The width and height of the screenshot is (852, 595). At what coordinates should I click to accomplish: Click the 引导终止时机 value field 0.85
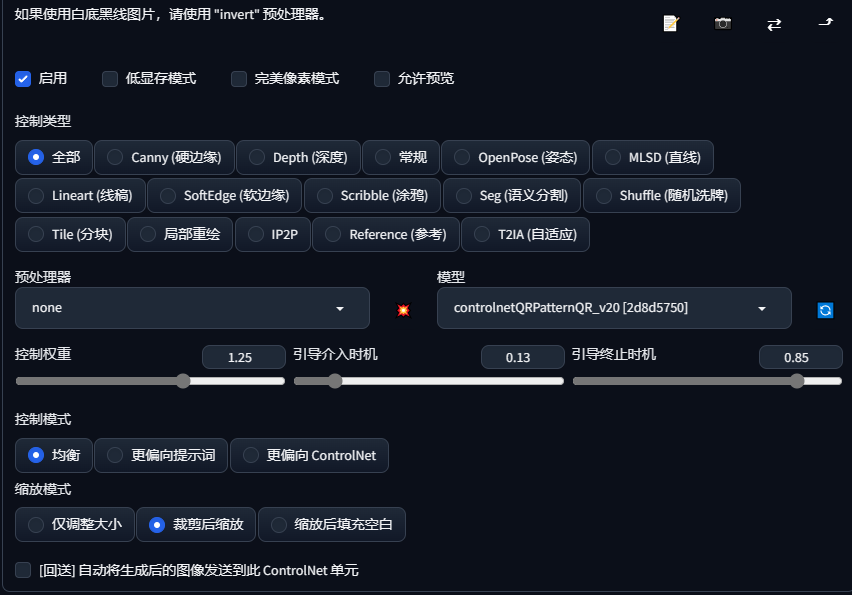tap(799, 357)
